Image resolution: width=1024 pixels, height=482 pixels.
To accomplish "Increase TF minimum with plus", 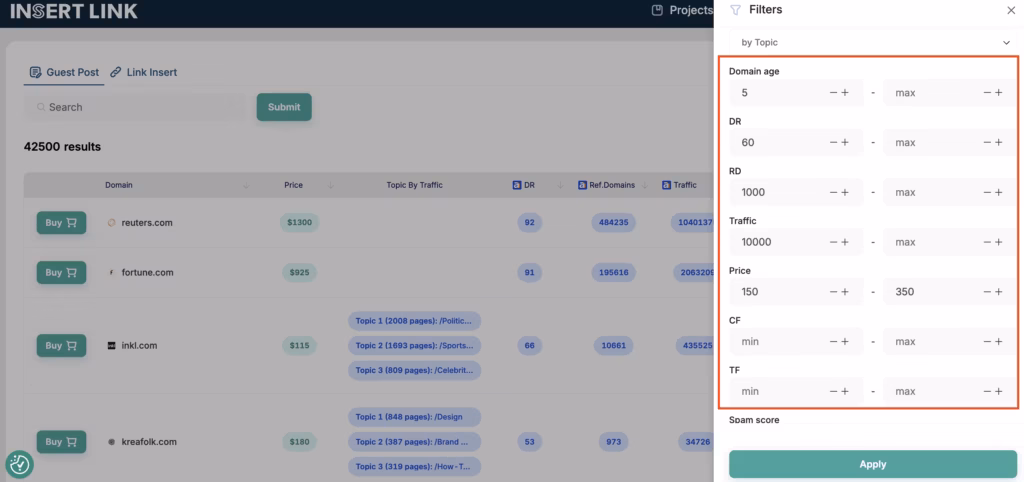I will (845, 391).
